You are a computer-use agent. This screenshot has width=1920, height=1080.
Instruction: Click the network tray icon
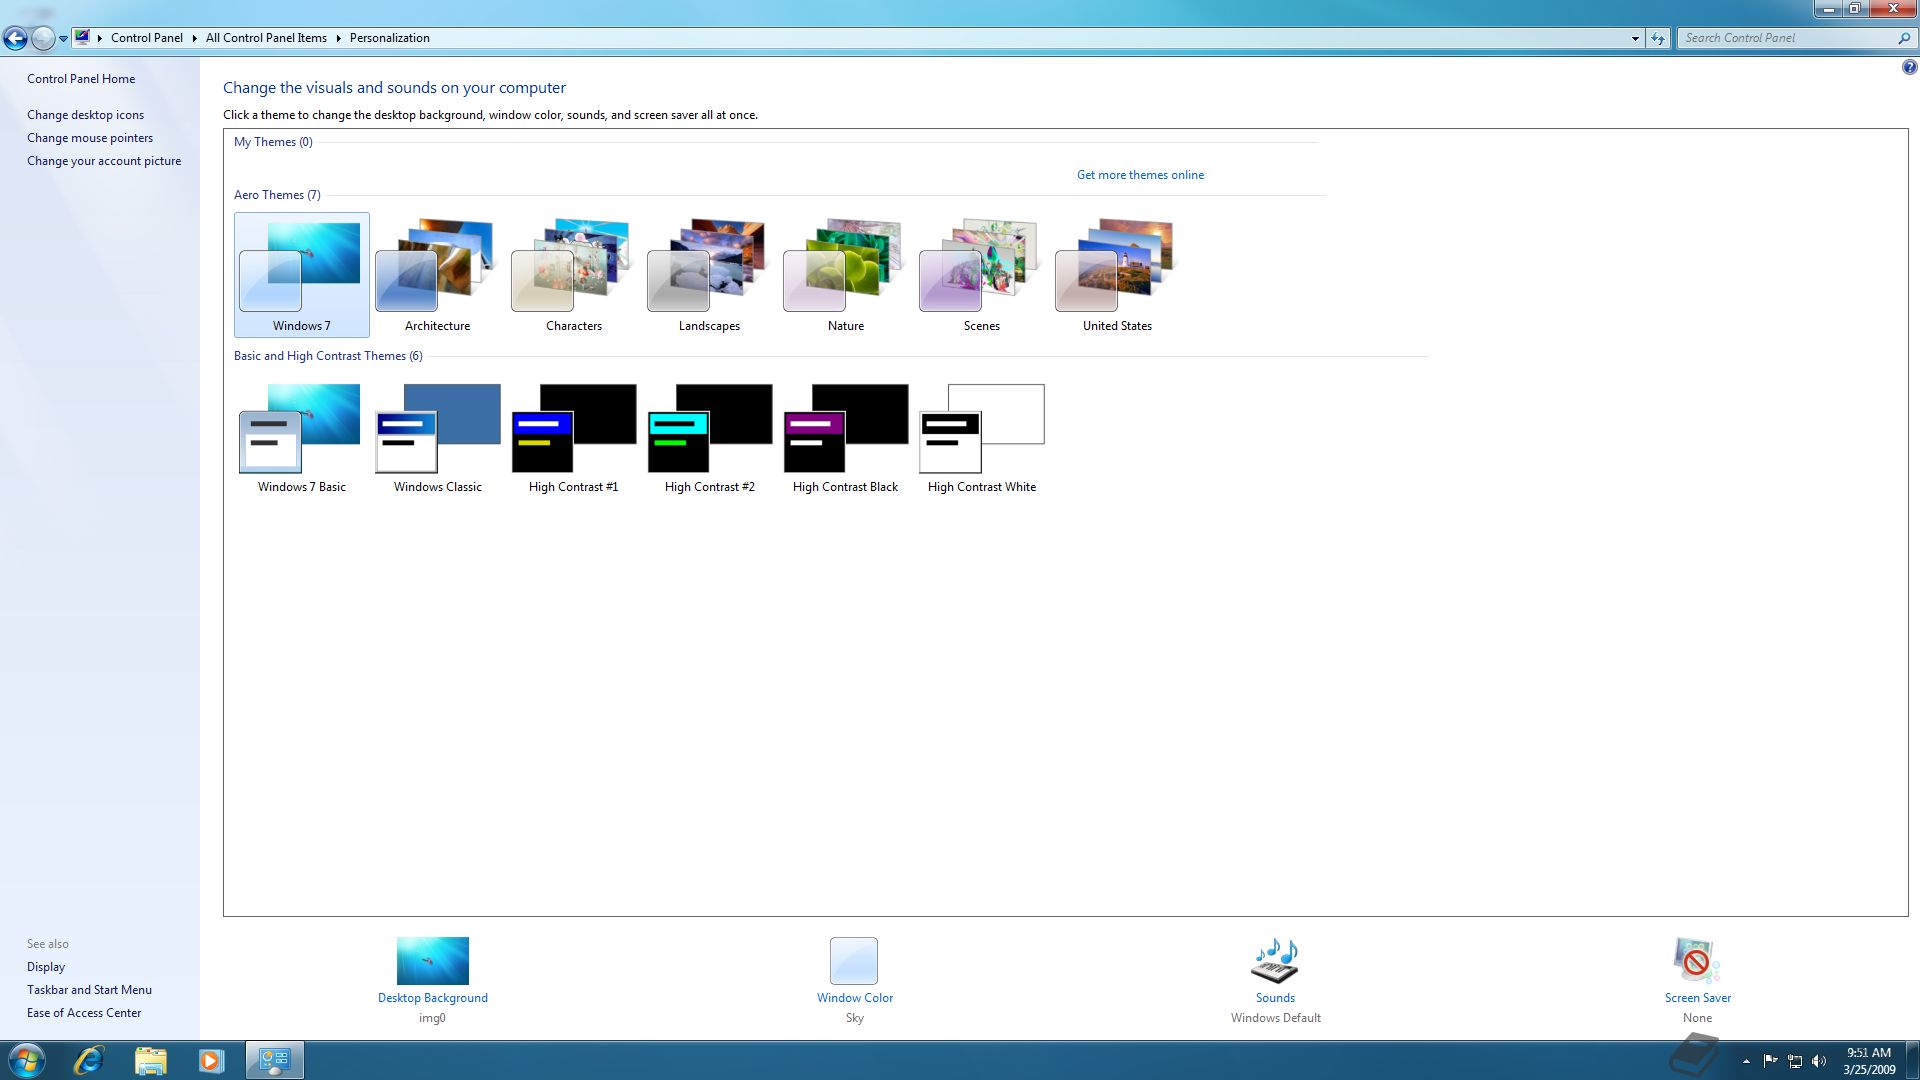pos(1795,1061)
